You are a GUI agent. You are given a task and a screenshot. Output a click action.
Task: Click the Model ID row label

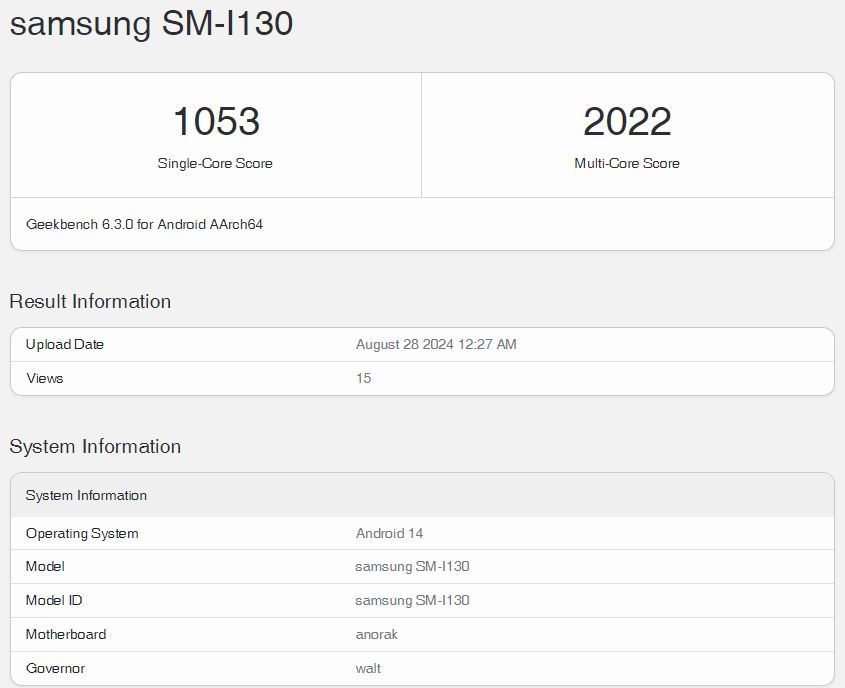(54, 600)
